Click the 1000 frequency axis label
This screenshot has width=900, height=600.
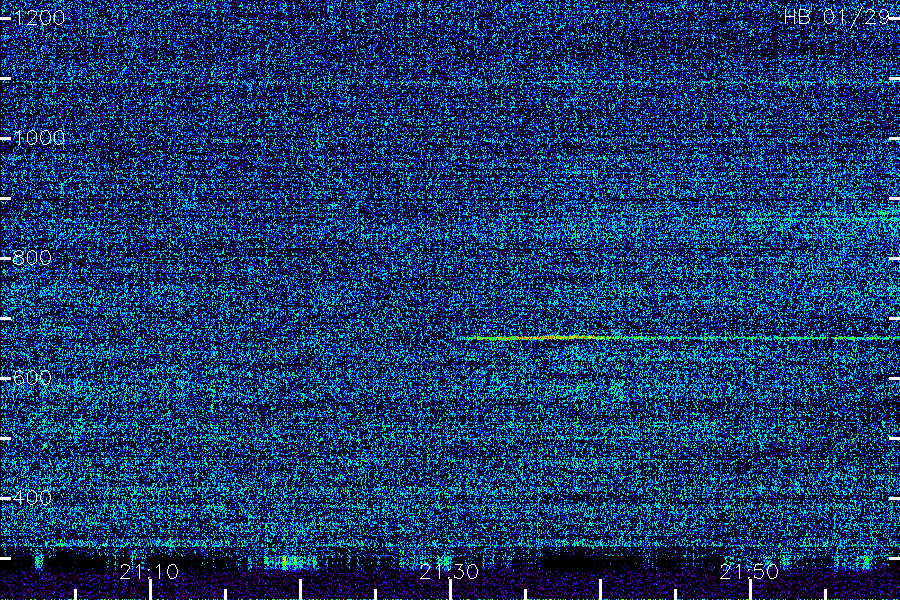pyautogui.click(x=39, y=138)
